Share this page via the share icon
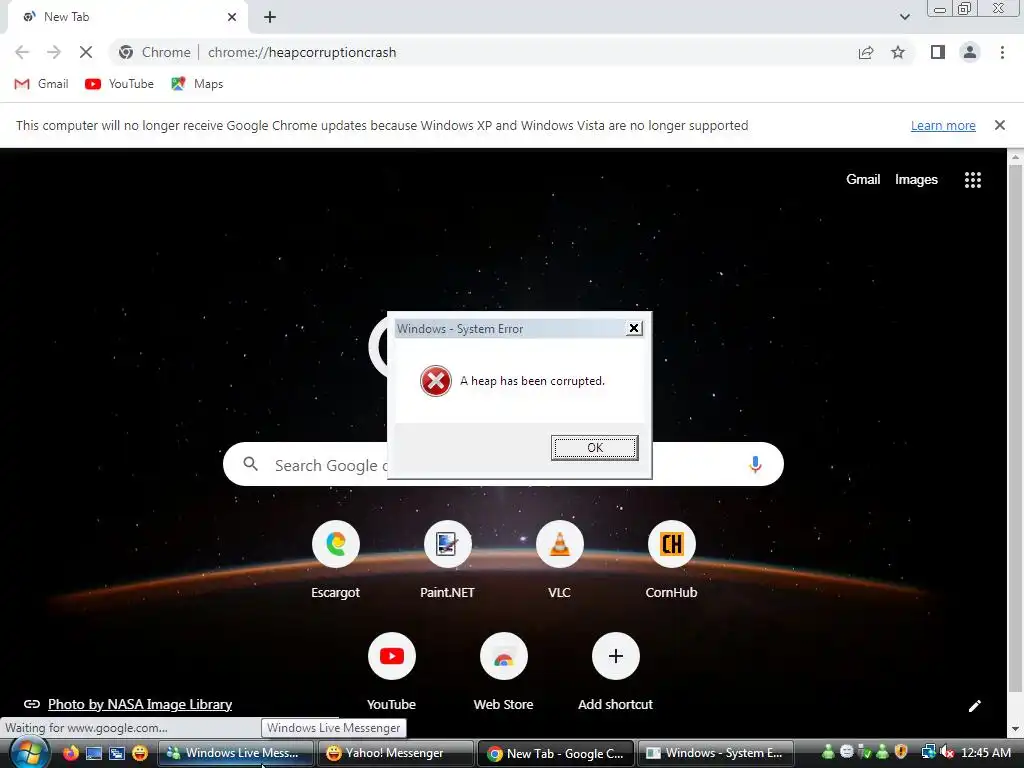This screenshot has height=768, width=1024. 866,52
